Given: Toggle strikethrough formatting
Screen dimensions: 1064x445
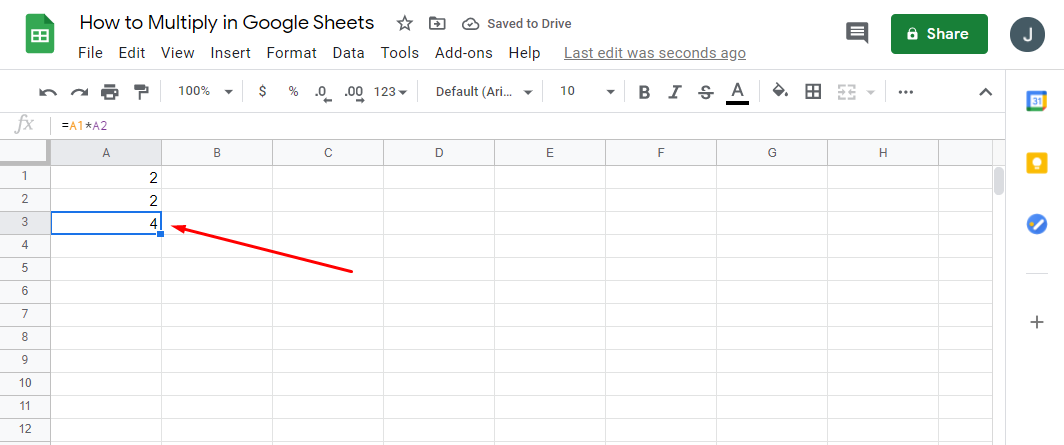Looking at the screenshot, I should [x=705, y=92].
